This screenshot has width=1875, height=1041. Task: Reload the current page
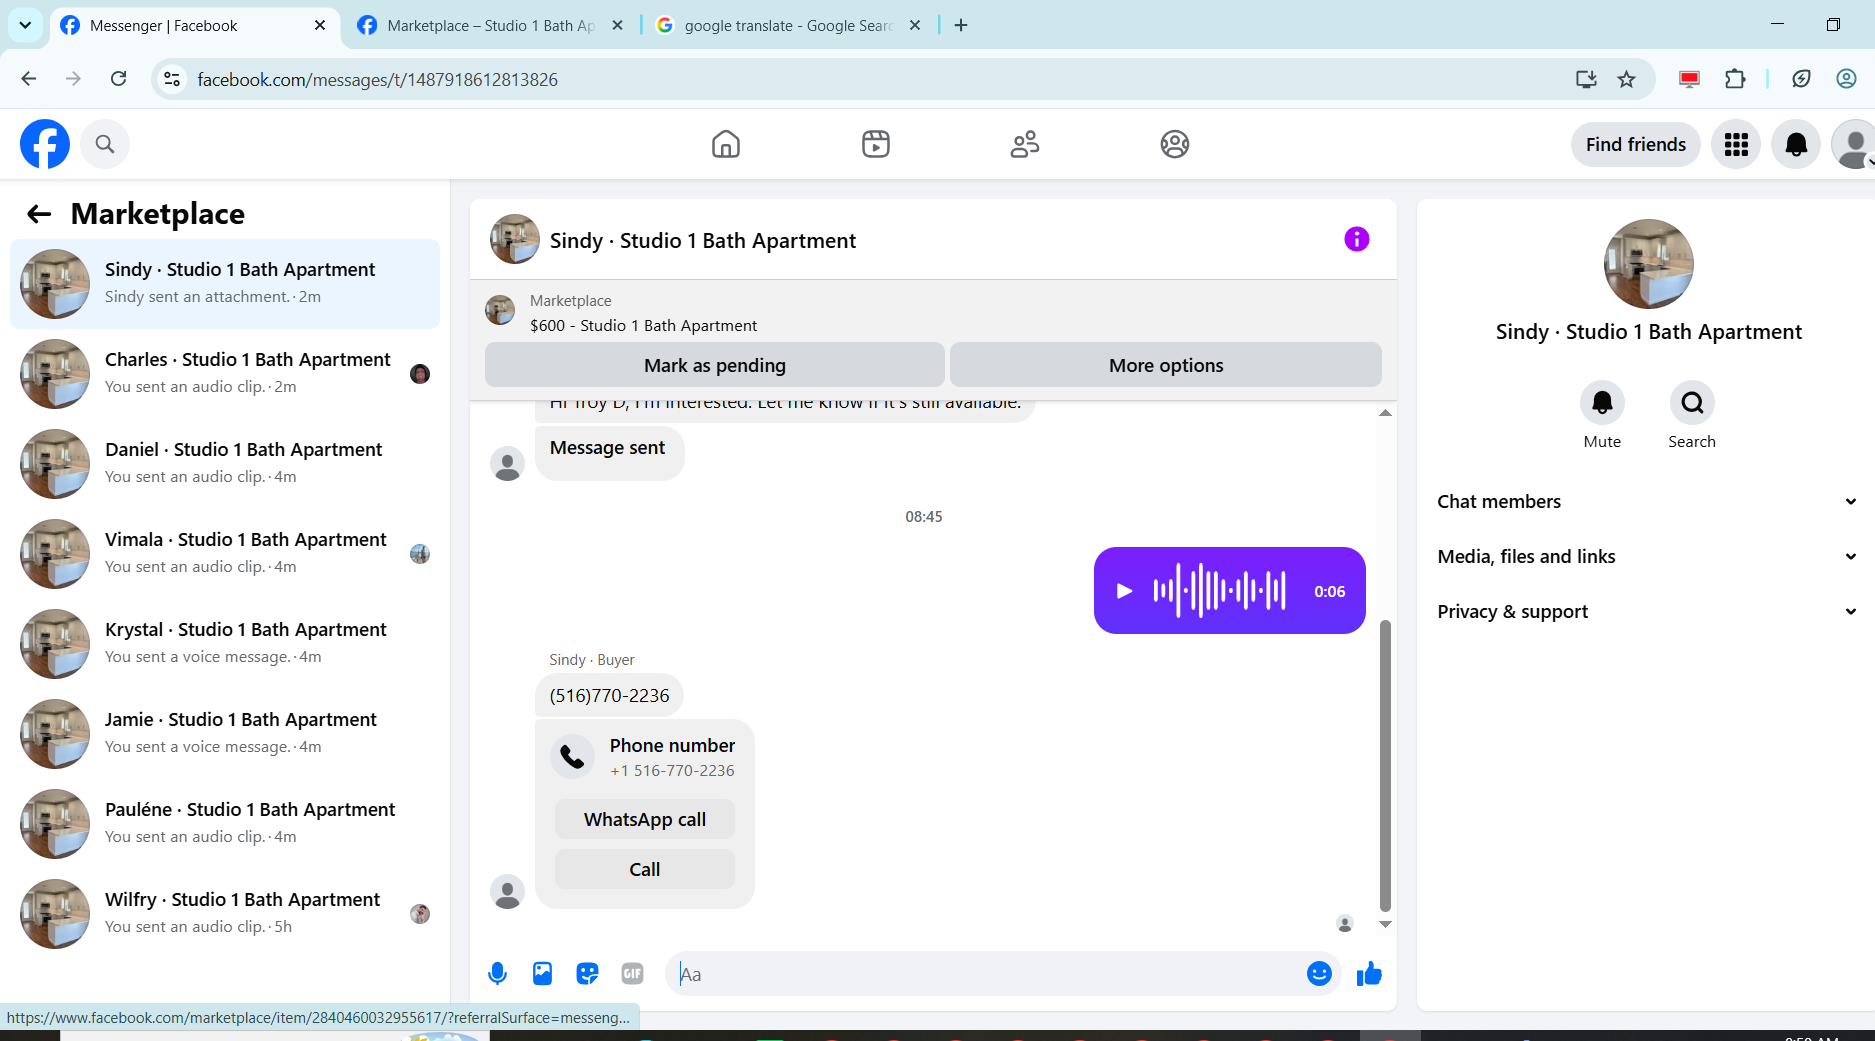click(118, 79)
